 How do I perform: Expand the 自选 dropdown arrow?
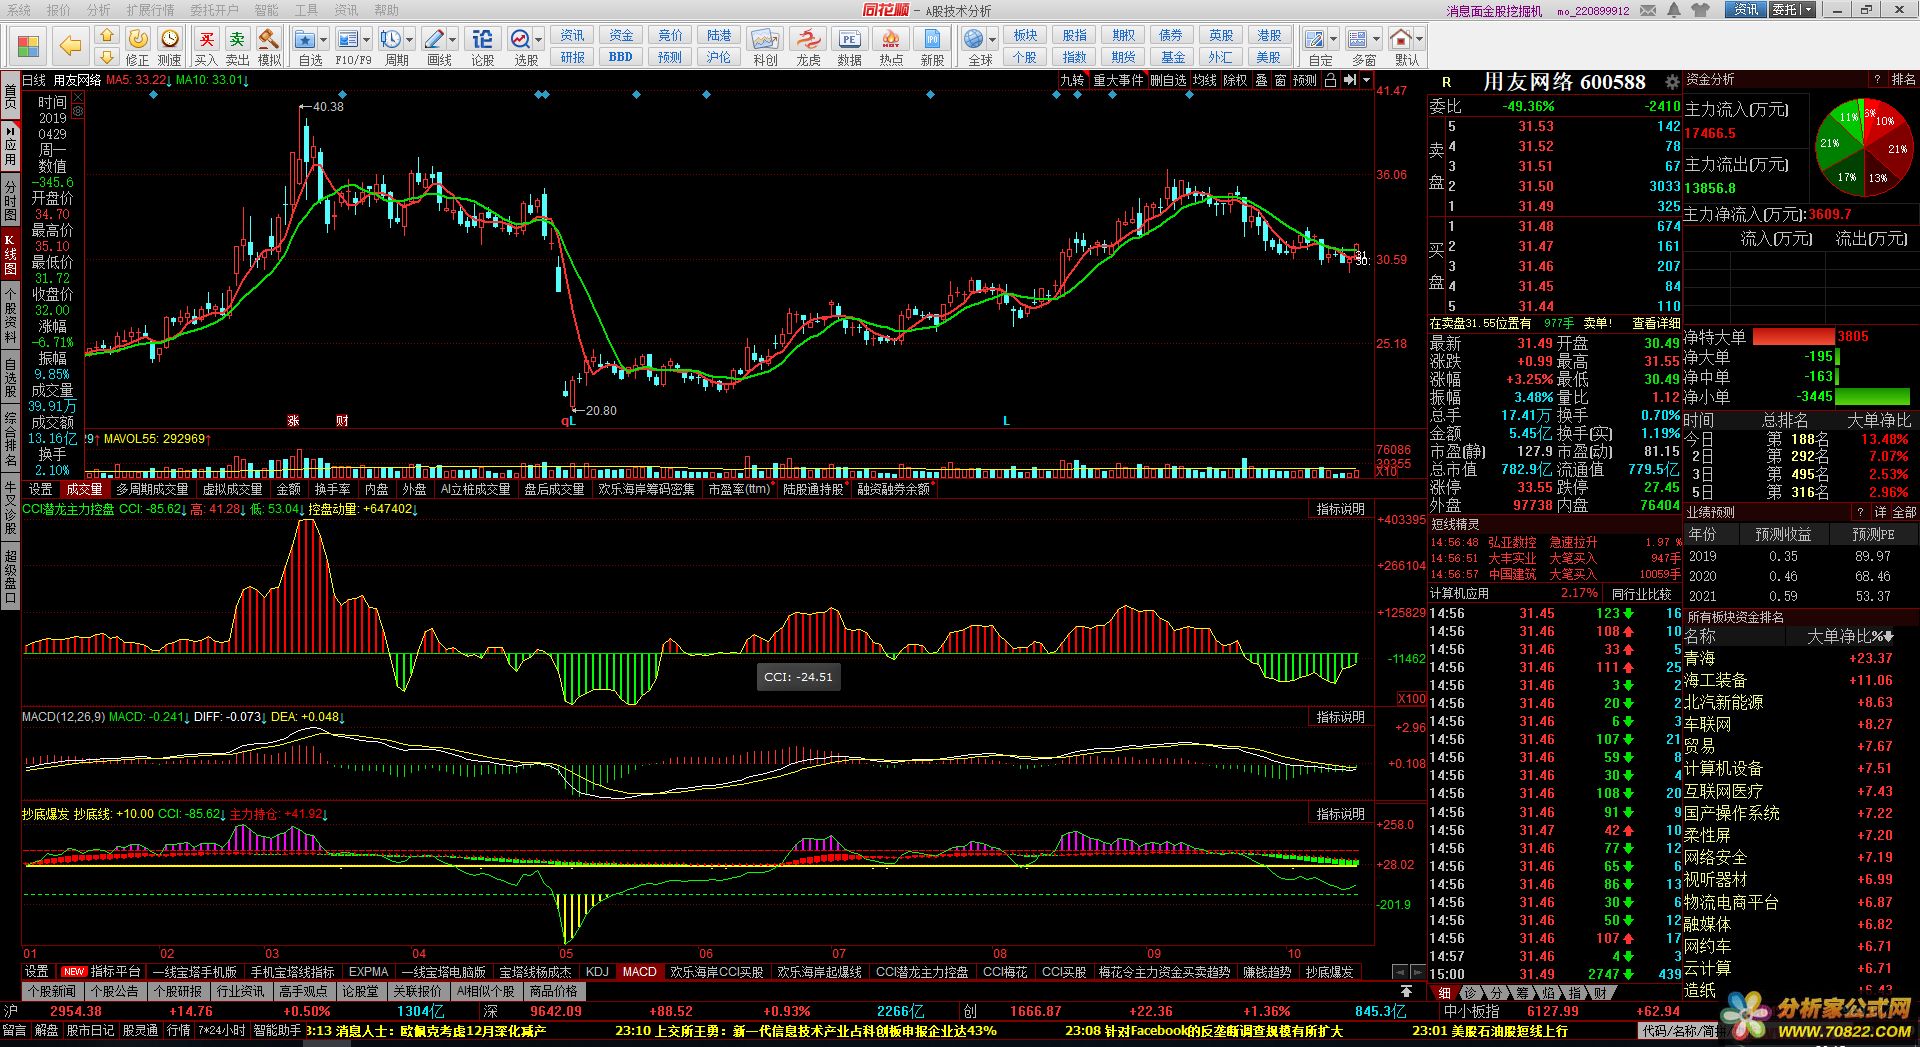pyautogui.click(x=324, y=40)
